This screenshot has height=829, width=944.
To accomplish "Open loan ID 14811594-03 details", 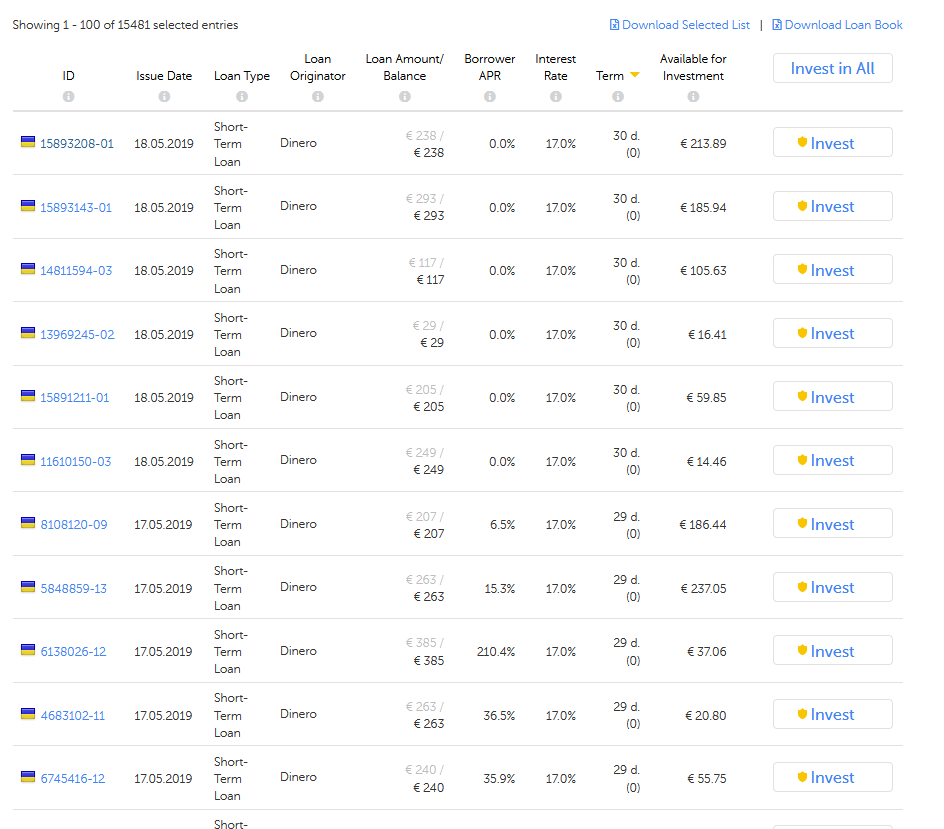I will click(x=76, y=271).
